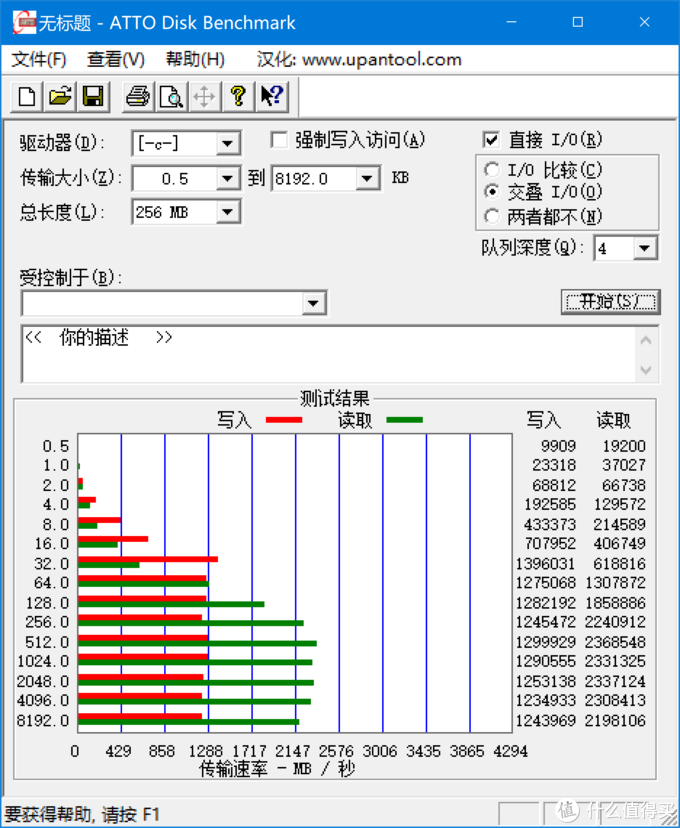Enable the 强制写入访问 checkbox

(279, 140)
